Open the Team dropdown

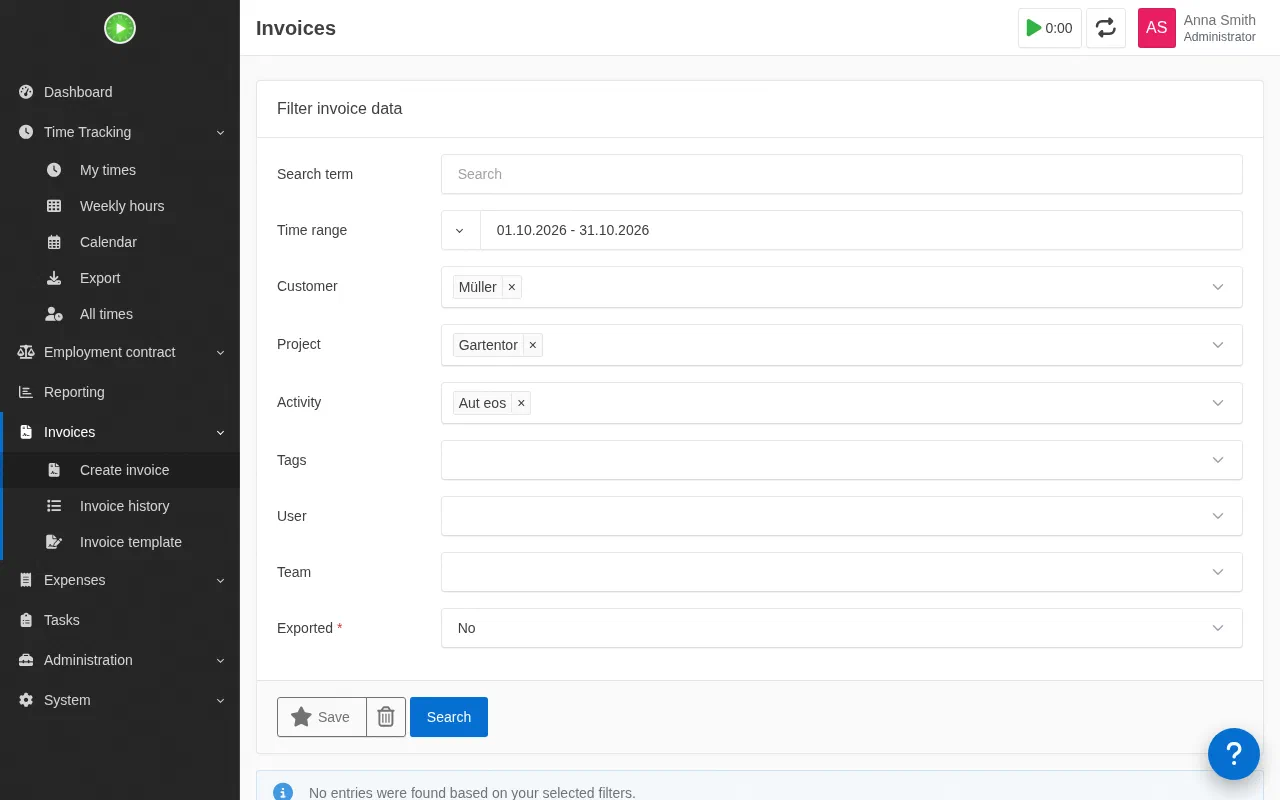pos(842,572)
